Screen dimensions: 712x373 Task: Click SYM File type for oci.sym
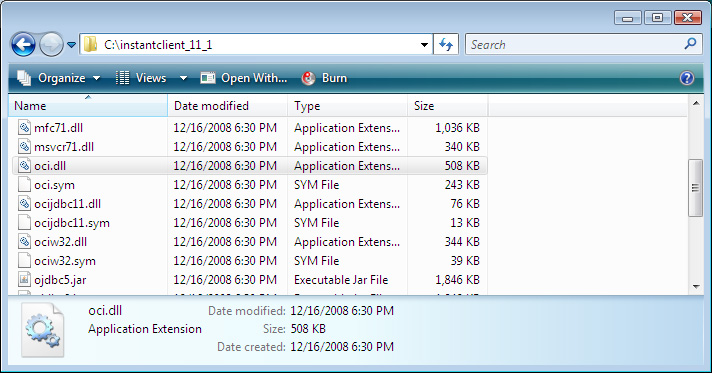coord(316,185)
